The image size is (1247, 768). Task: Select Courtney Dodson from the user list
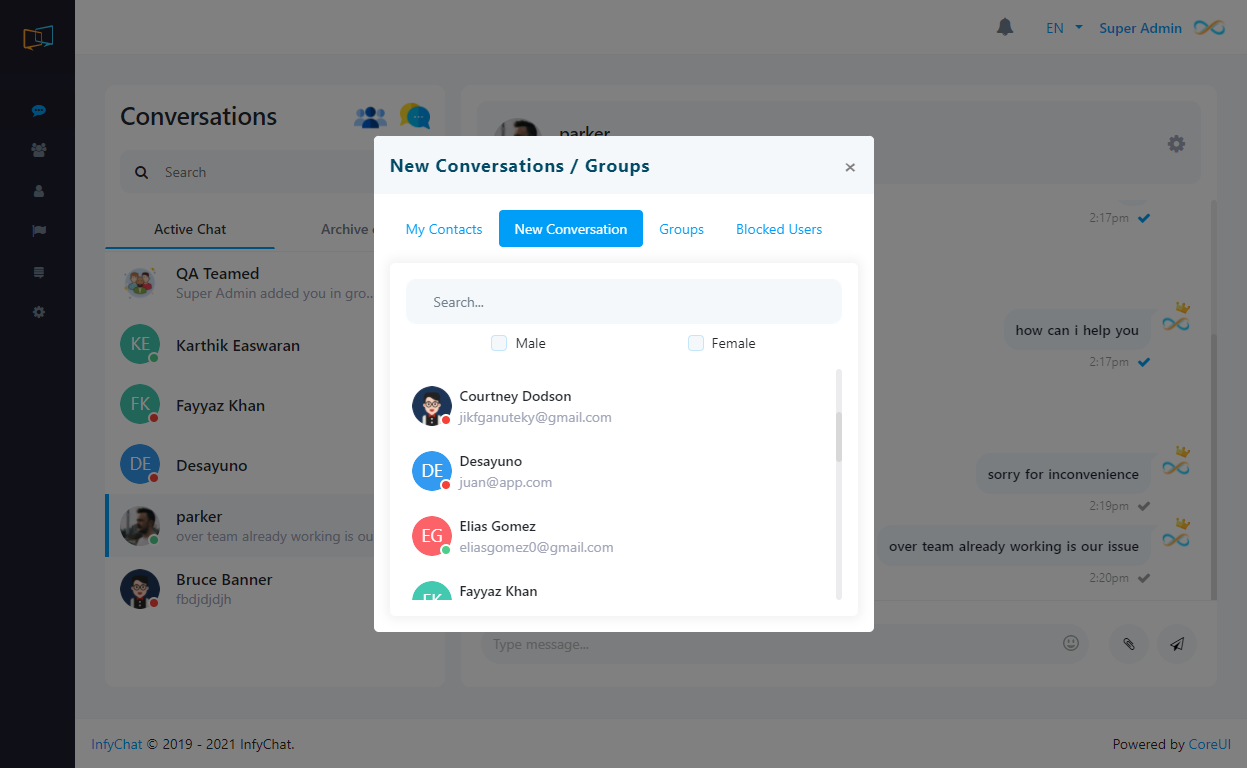(x=515, y=406)
